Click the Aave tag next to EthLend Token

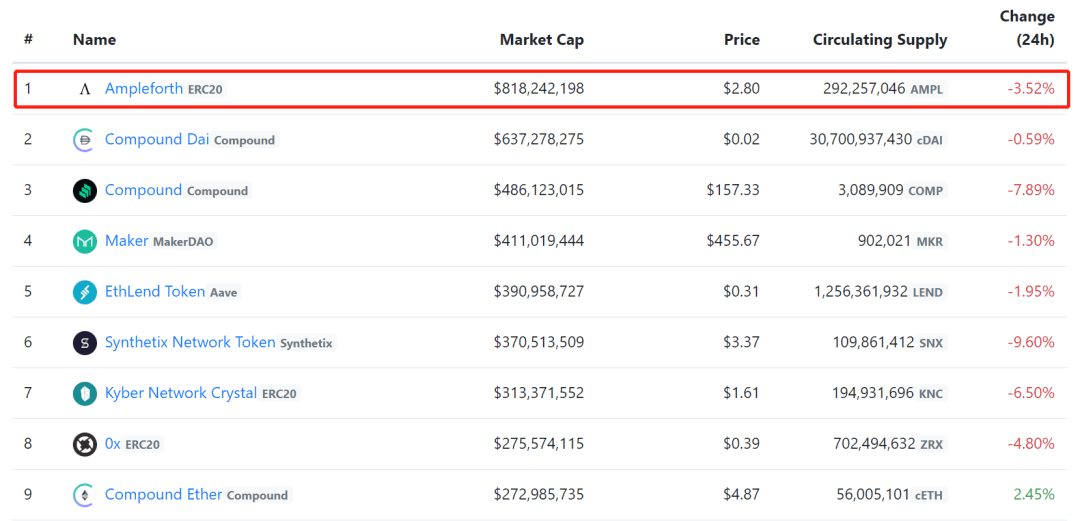coord(224,293)
